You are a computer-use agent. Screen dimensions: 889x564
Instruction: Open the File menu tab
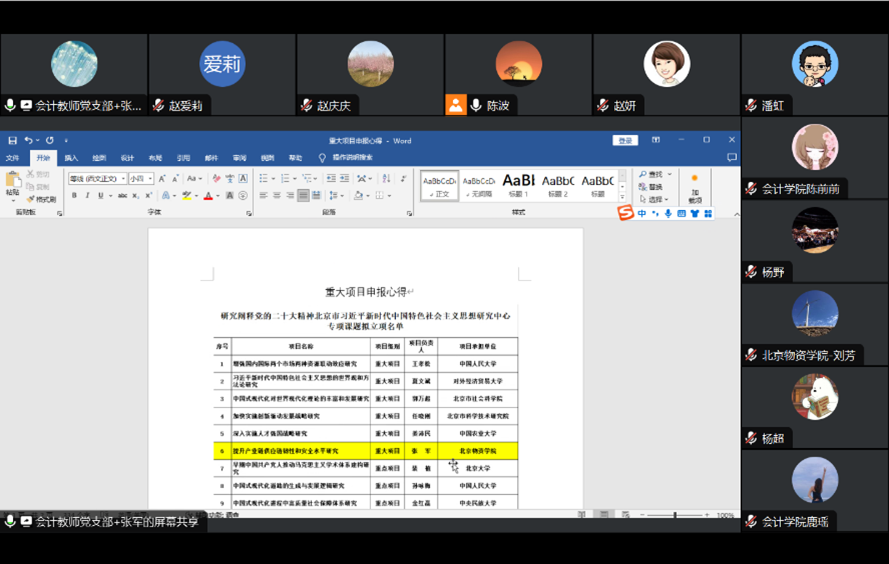pos(12,158)
